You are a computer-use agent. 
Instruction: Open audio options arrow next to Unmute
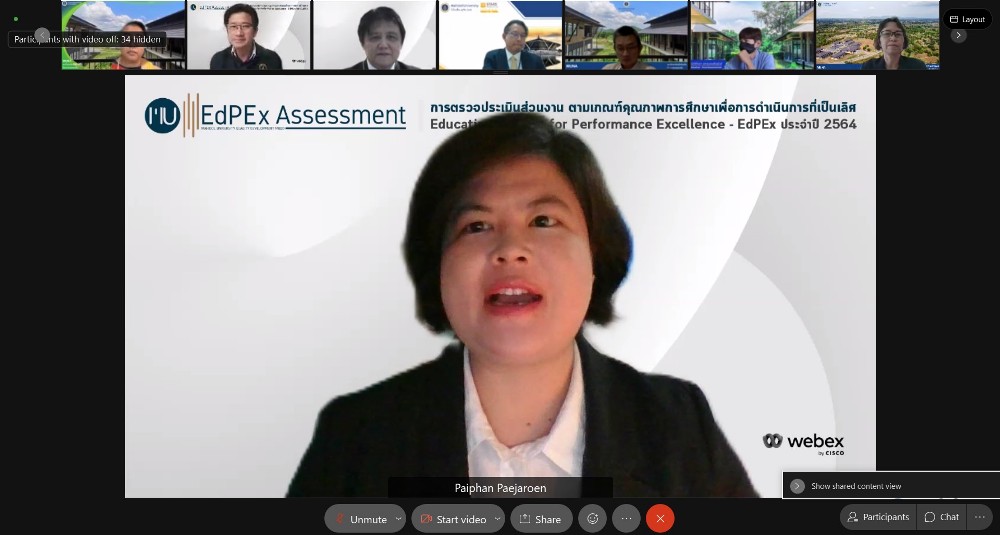pos(399,519)
